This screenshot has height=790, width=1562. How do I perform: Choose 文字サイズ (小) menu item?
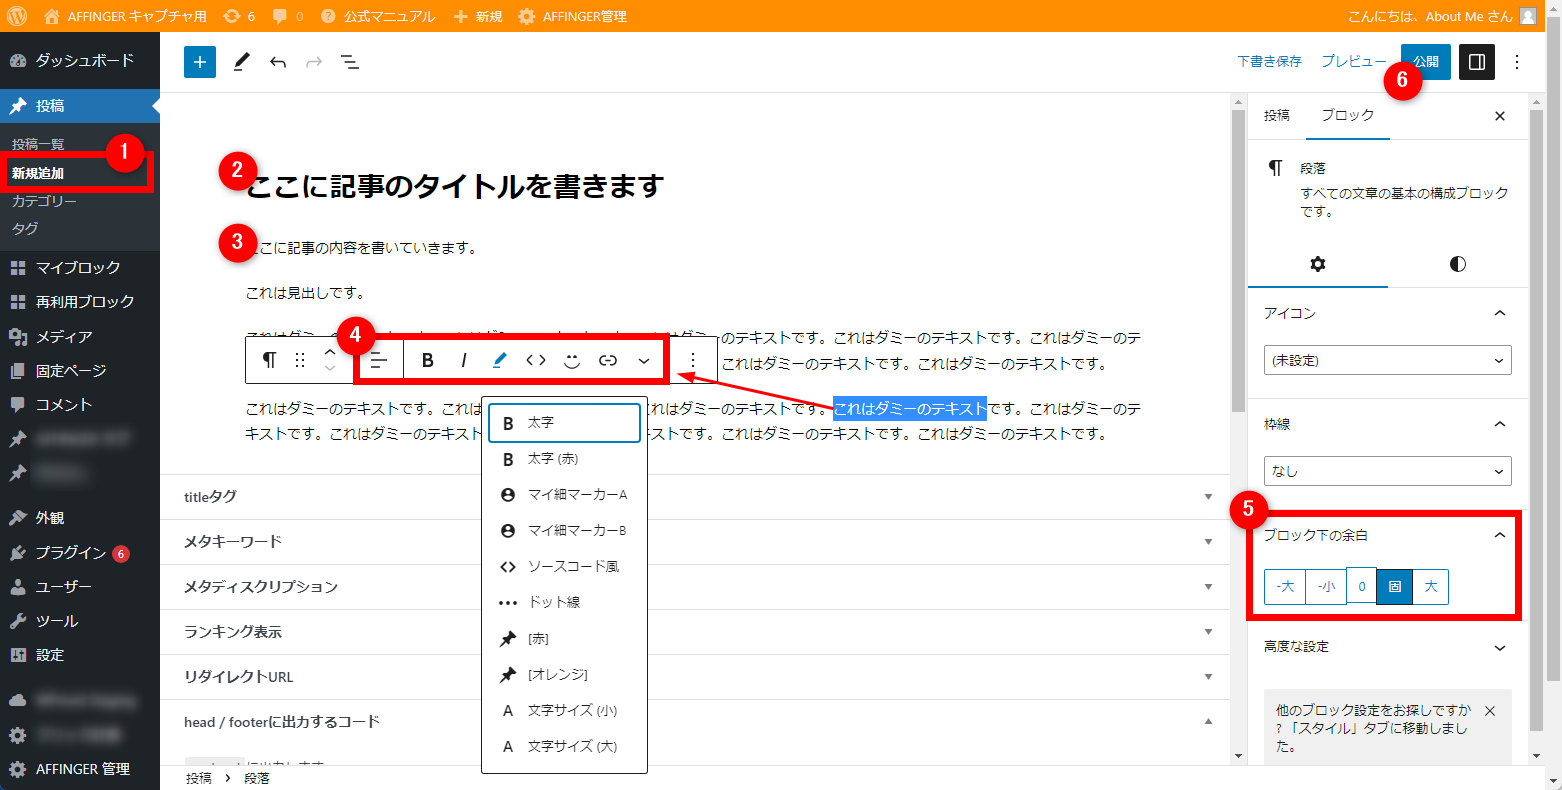[564, 711]
